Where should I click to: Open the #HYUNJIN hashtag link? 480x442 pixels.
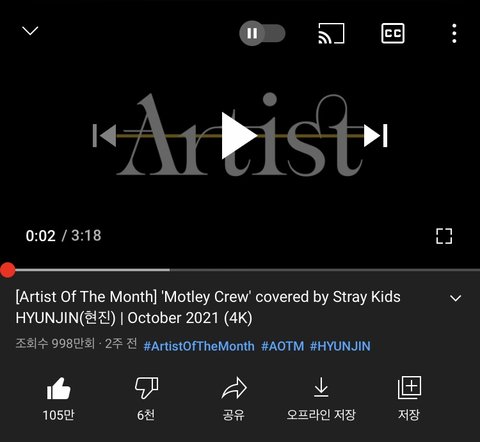tap(340, 346)
